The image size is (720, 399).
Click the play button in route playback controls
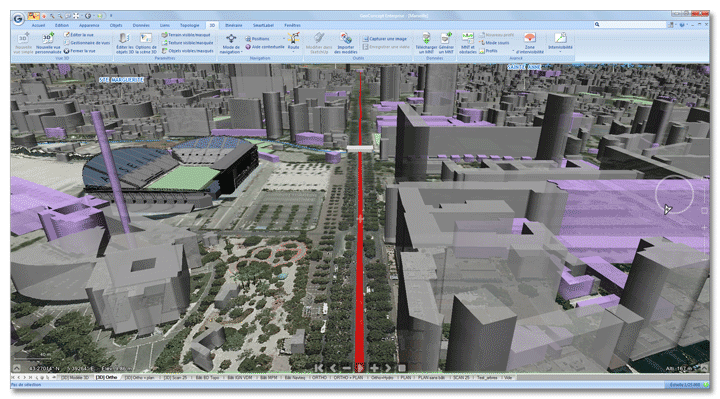point(360,368)
